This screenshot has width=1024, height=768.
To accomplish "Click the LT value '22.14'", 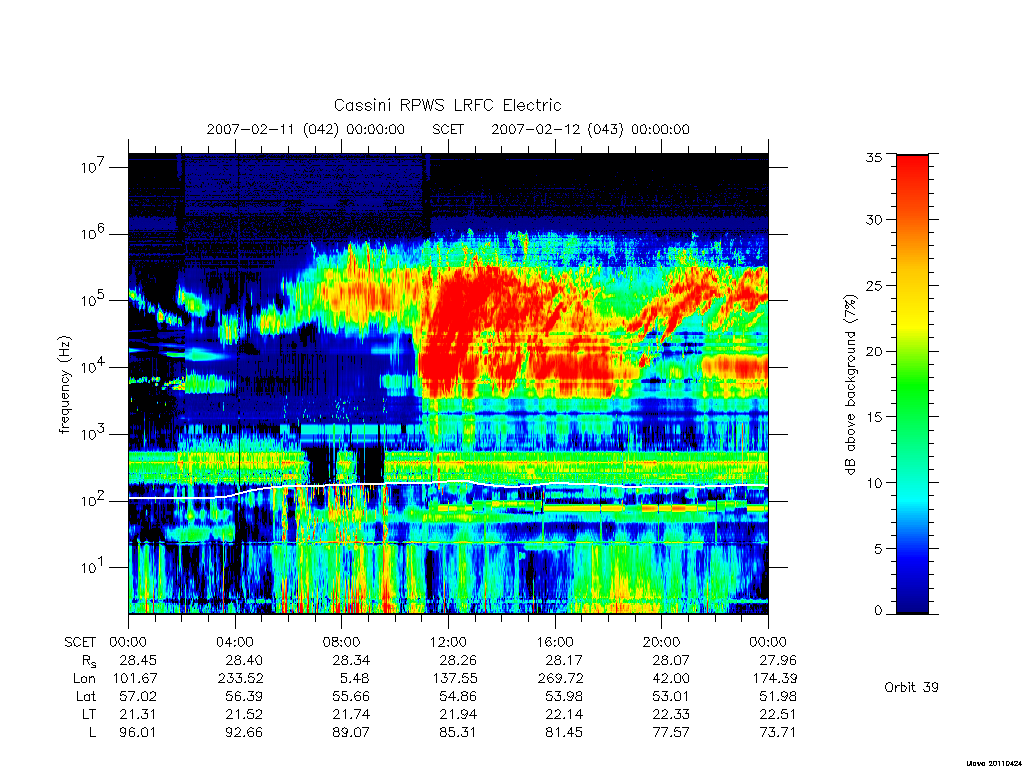I will point(564,714).
